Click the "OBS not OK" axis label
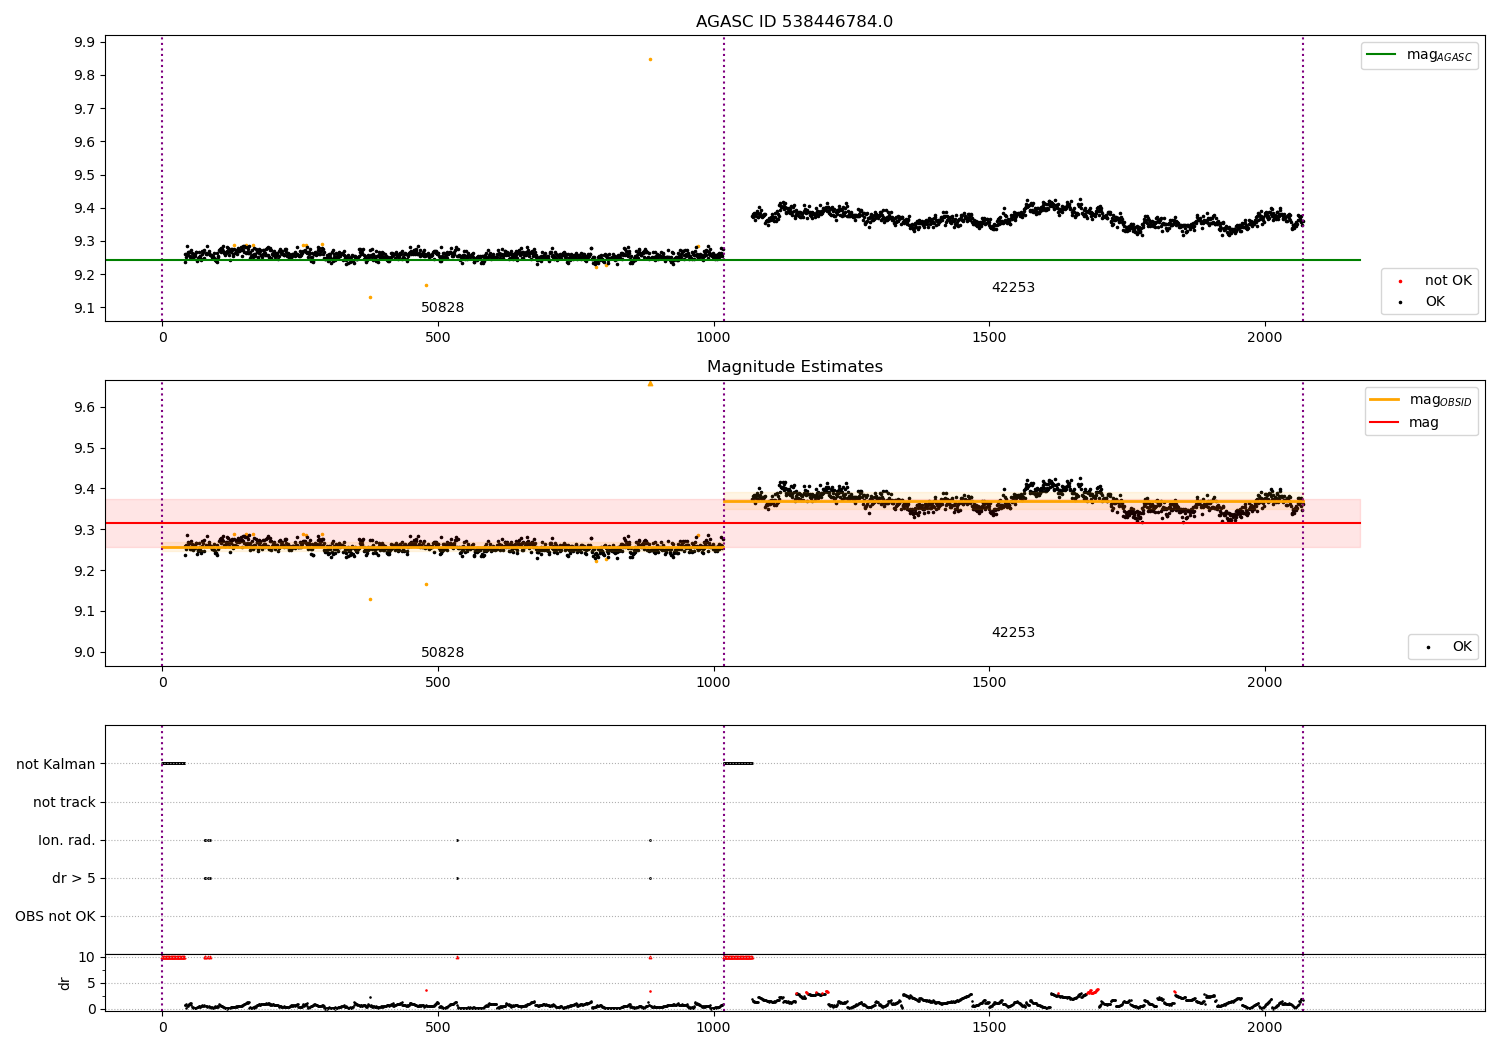Screen dimensions: 1500x1050 click(55, 916)
